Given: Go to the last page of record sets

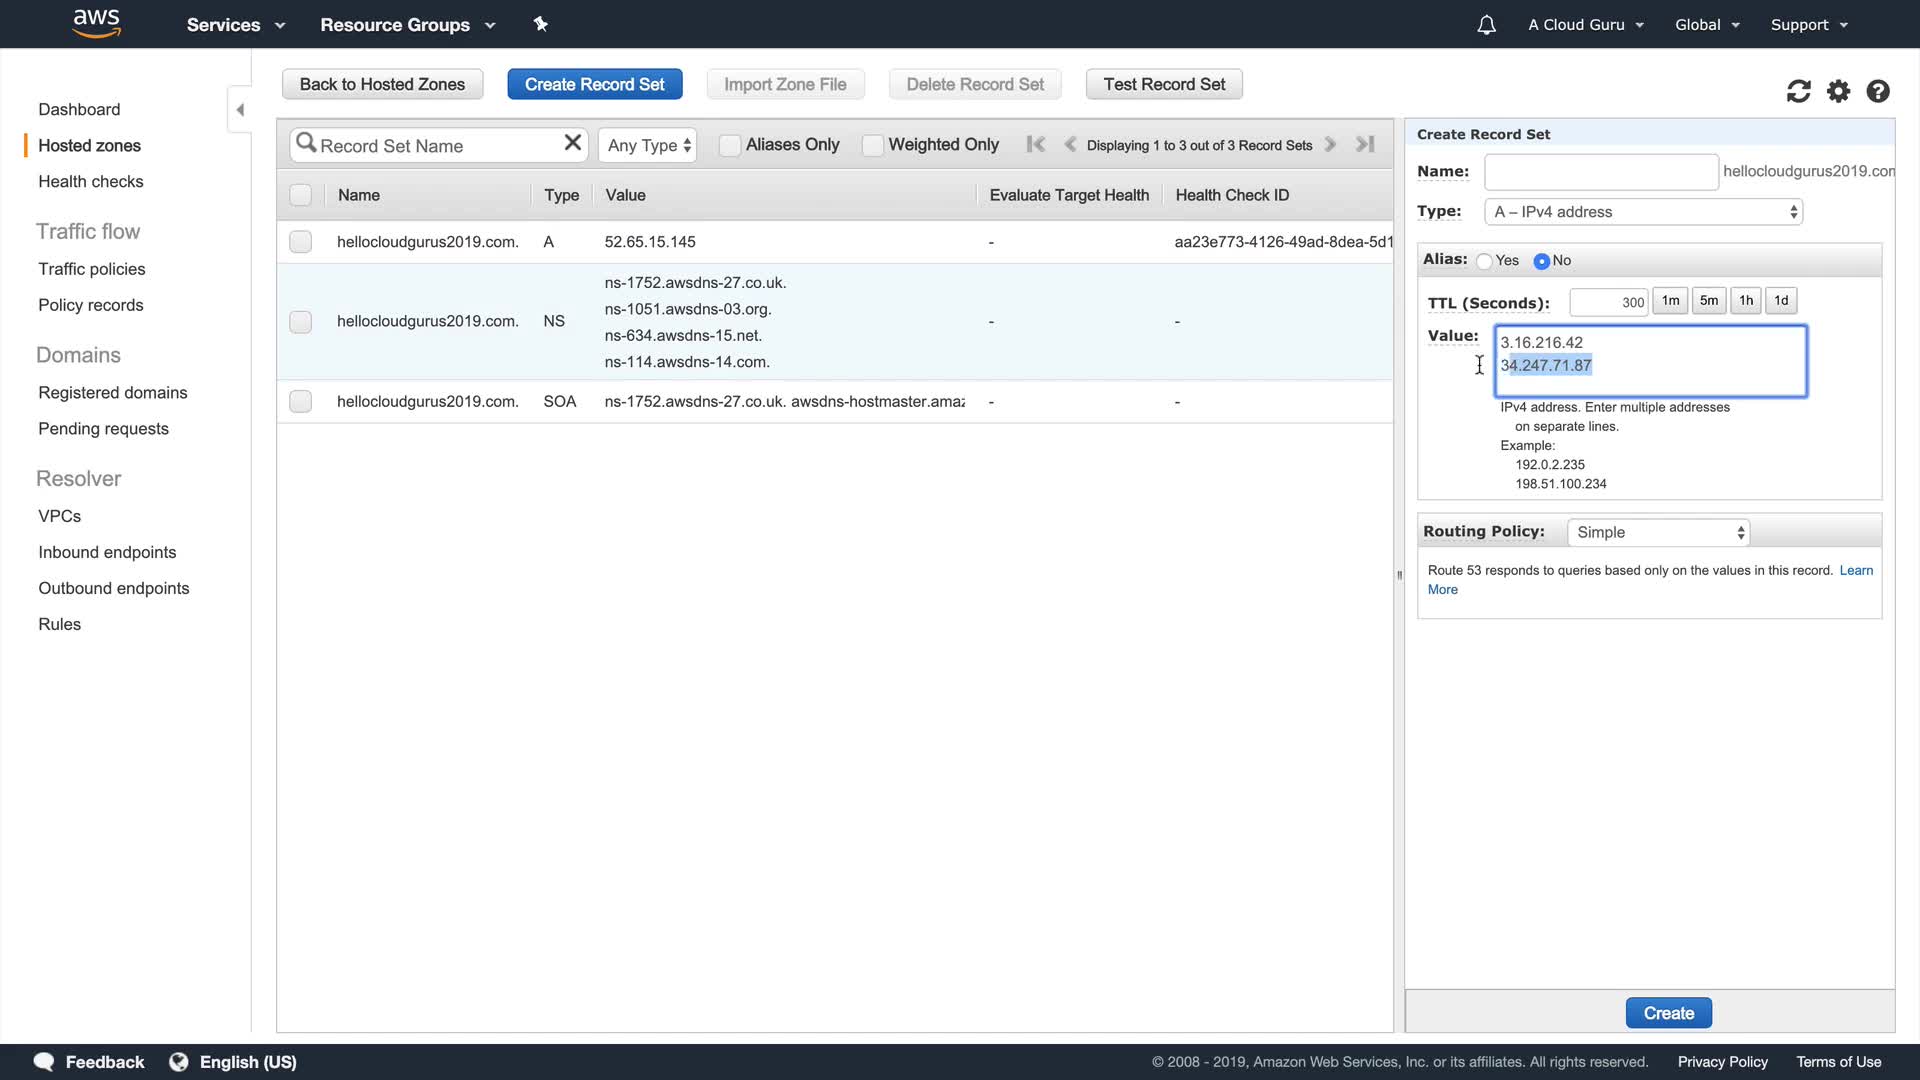Looking at the screenshot, I should tap(1365, 144).
